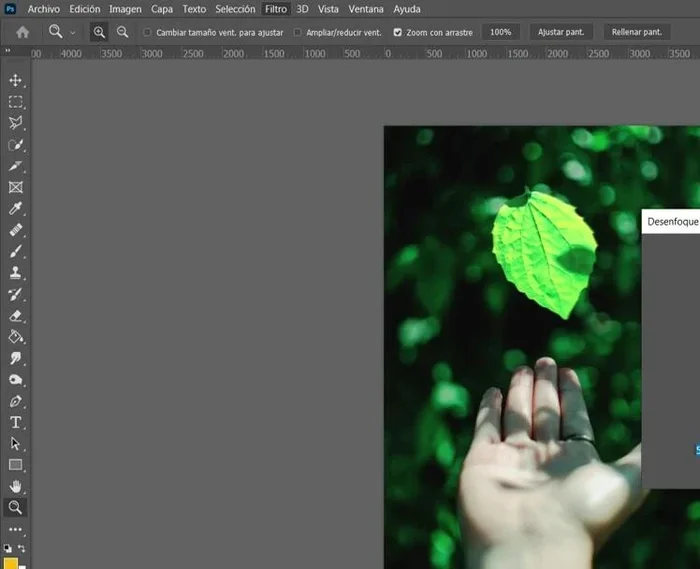Select the Healing Brush tool

click(16, 230)
